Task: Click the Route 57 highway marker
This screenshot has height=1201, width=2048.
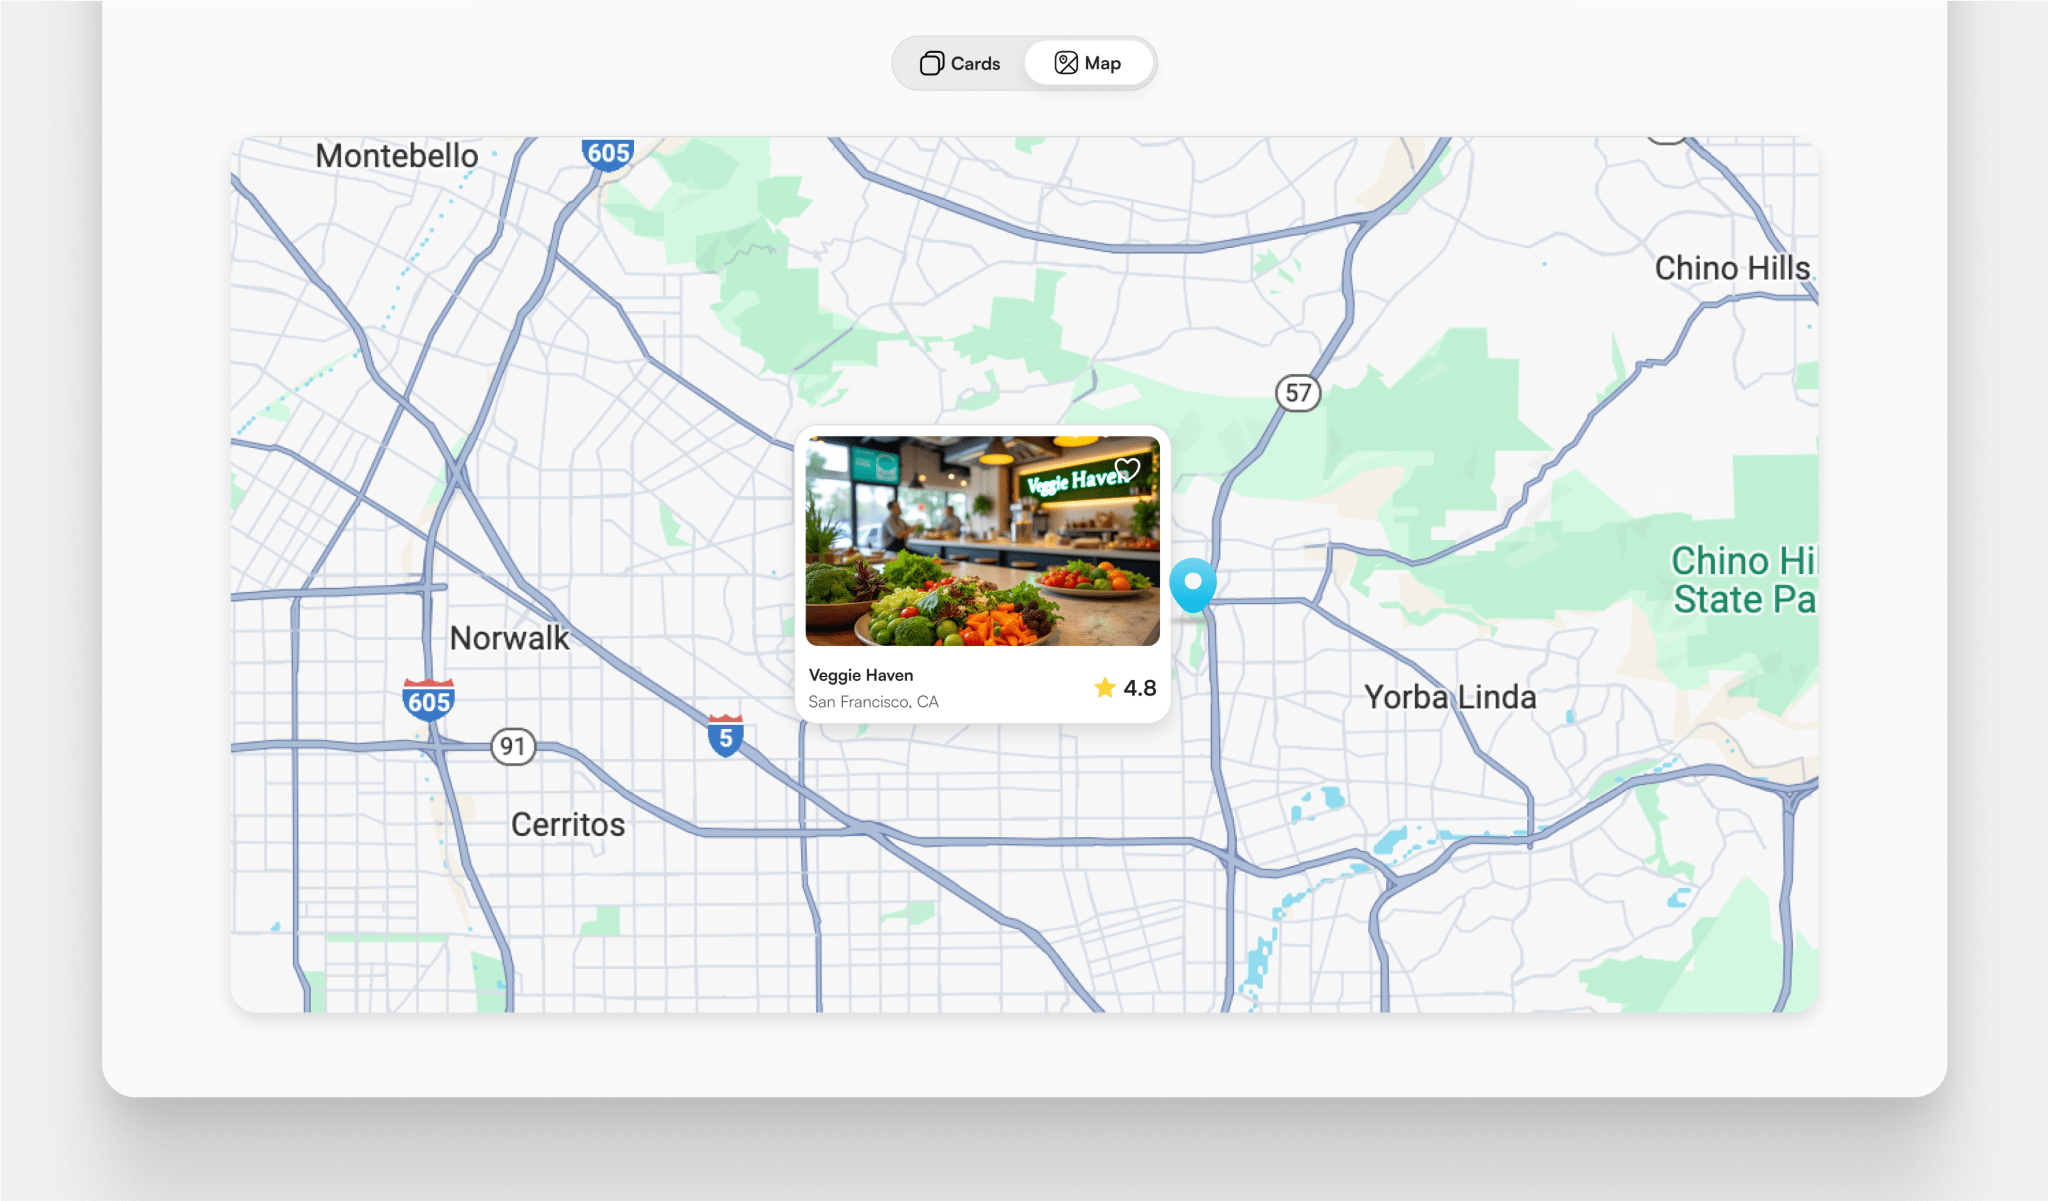Action: click(1298, 393)
